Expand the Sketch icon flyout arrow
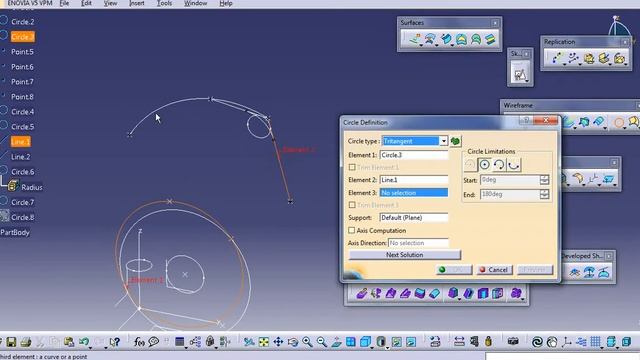This screenshot has height=360, width=640. pyautogui.click(x=527, y=81)
